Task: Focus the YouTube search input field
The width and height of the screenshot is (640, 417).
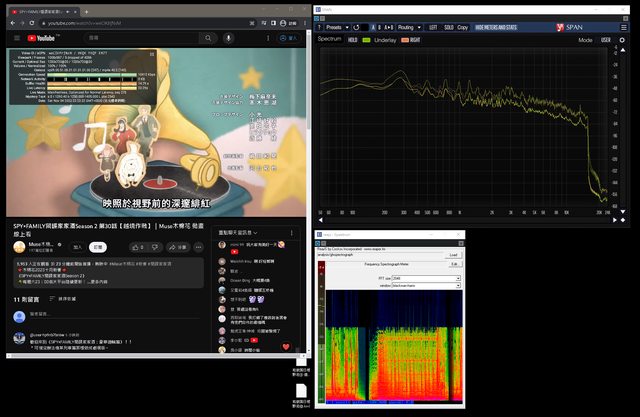Action: pos(142,38)
